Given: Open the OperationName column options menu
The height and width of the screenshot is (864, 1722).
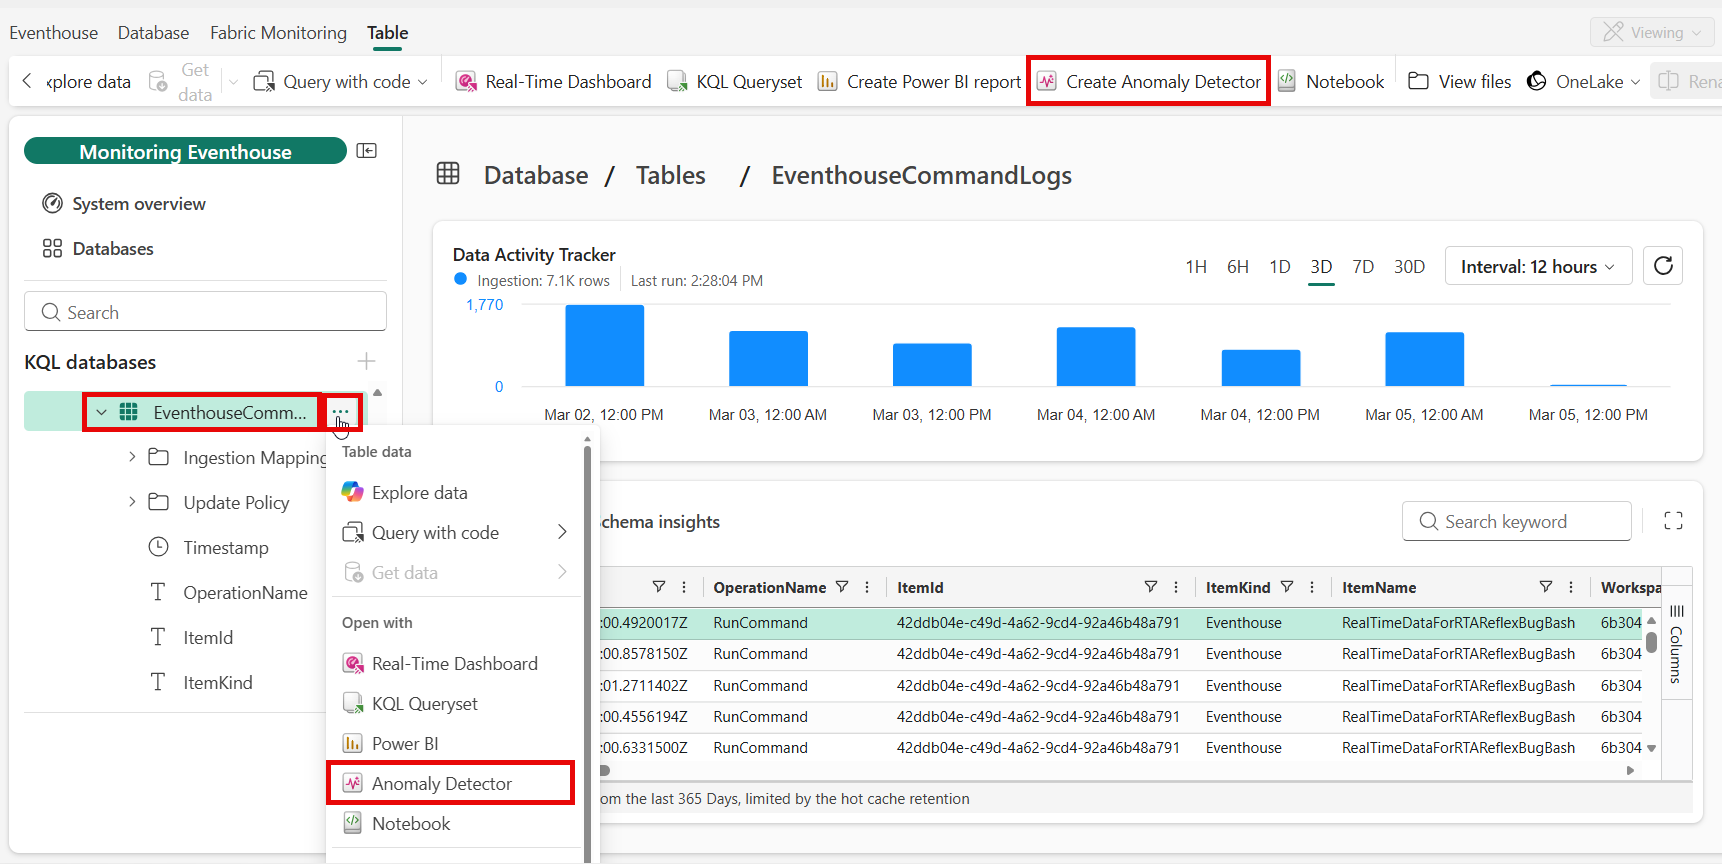Looking at the screenshot, I should (867, 587).
